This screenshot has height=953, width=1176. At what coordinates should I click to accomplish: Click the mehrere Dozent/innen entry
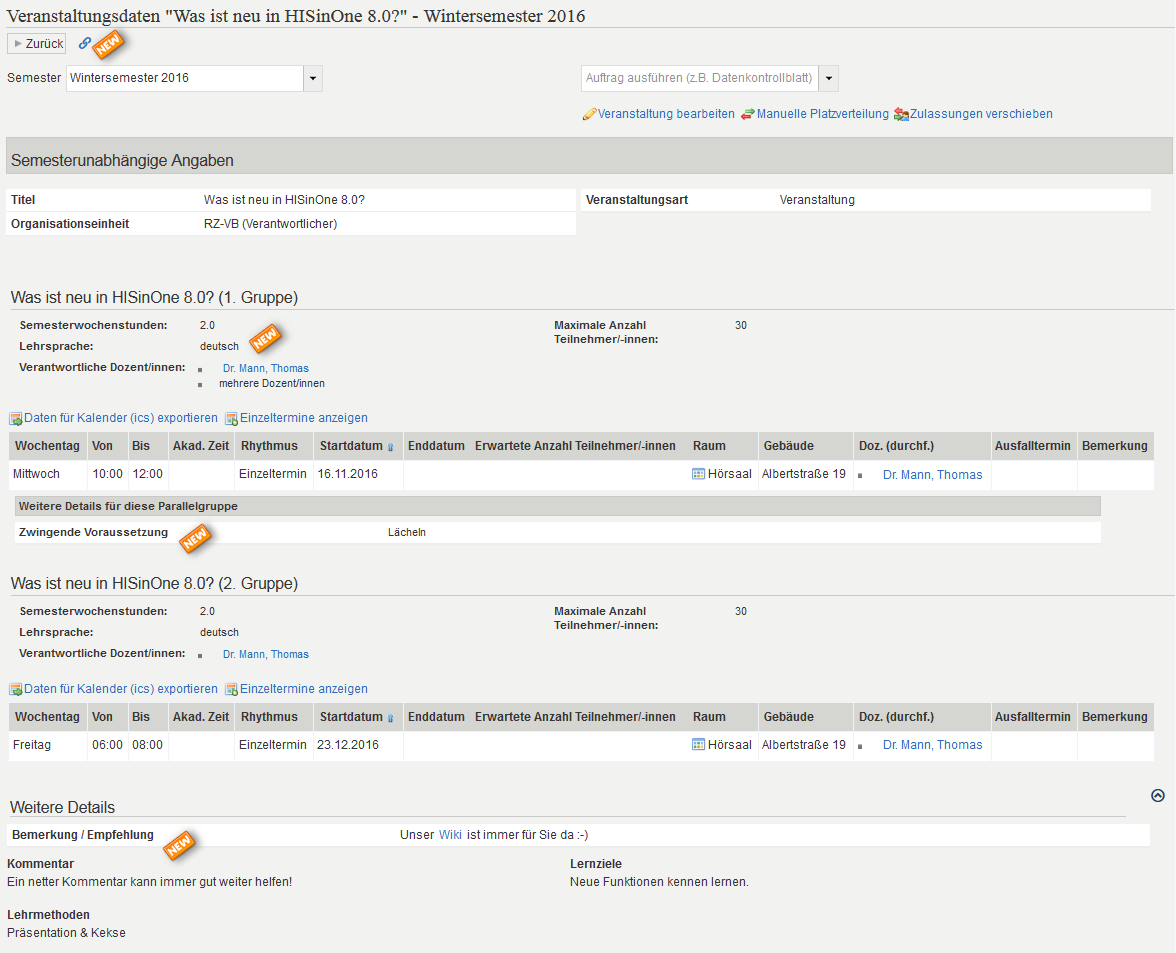coord(272,383)
